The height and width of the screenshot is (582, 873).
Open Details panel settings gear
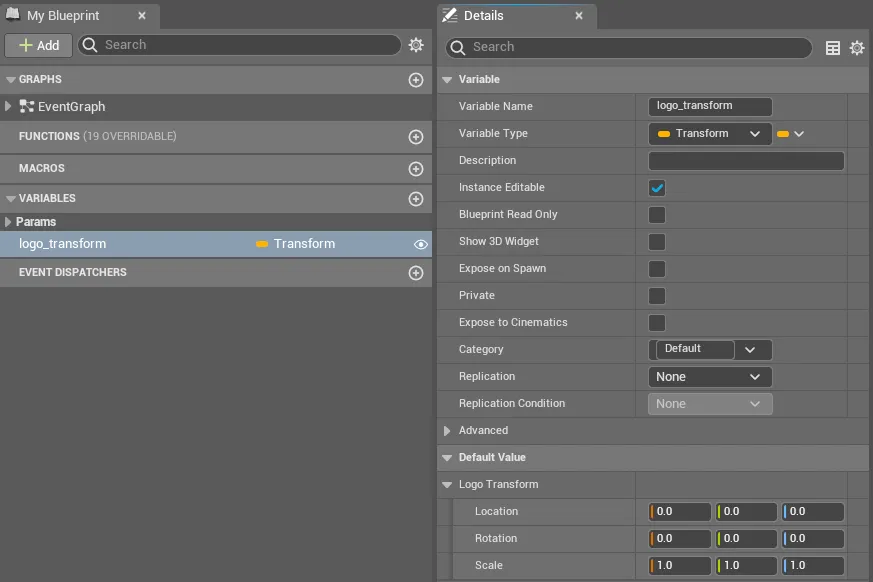pyautogui.click(x=857, y=48)
